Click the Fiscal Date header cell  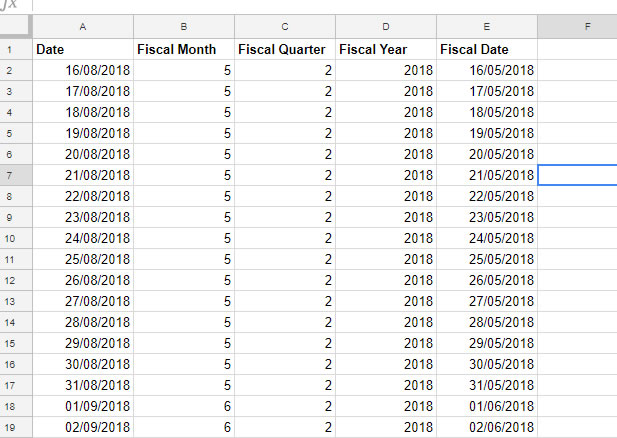point(487,49)
